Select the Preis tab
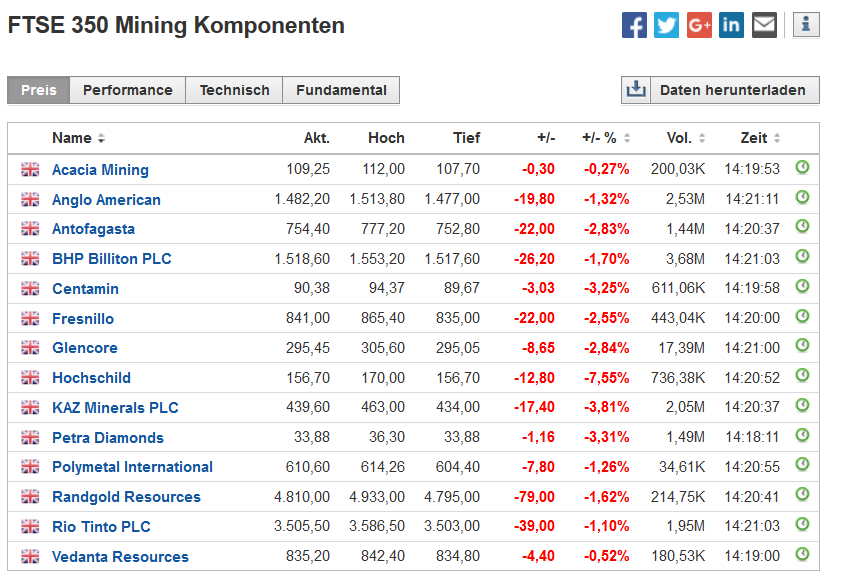This screenshot has height=576, width=843. (x=39, y=90)
